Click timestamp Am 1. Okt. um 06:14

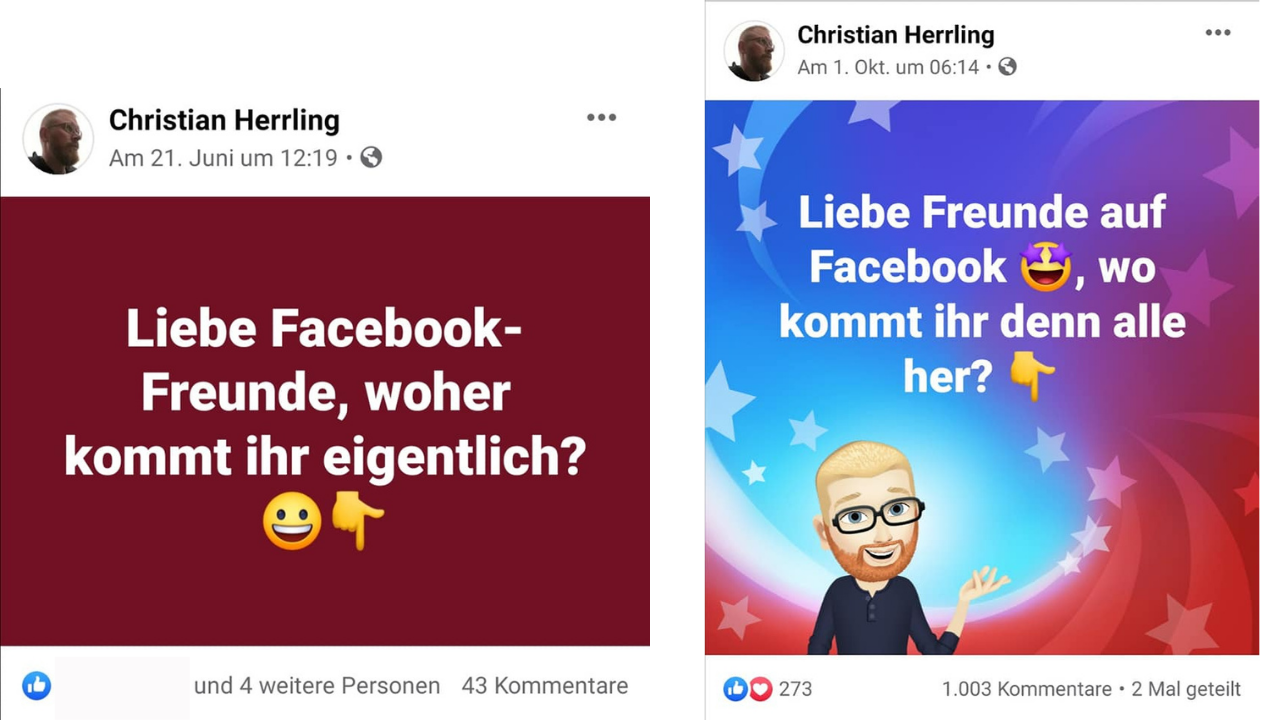(x=889, y=67)
